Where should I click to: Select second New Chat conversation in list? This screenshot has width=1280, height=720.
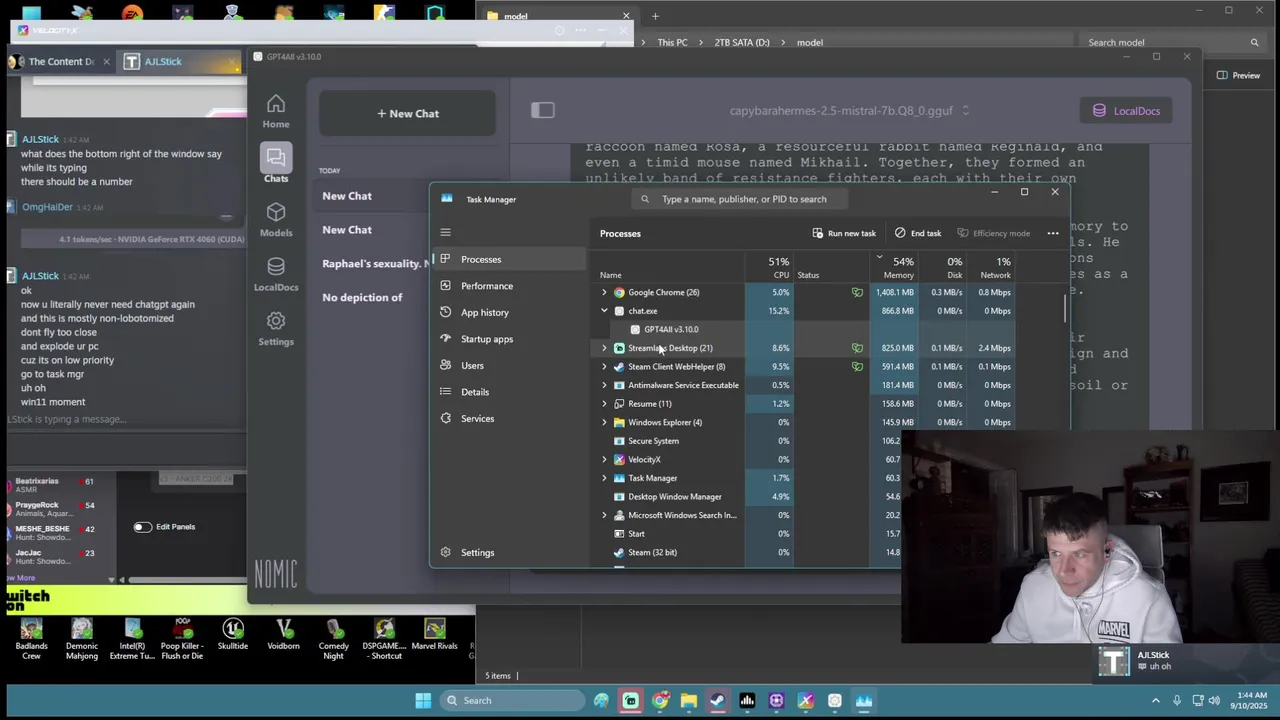(x=372, y=230)
